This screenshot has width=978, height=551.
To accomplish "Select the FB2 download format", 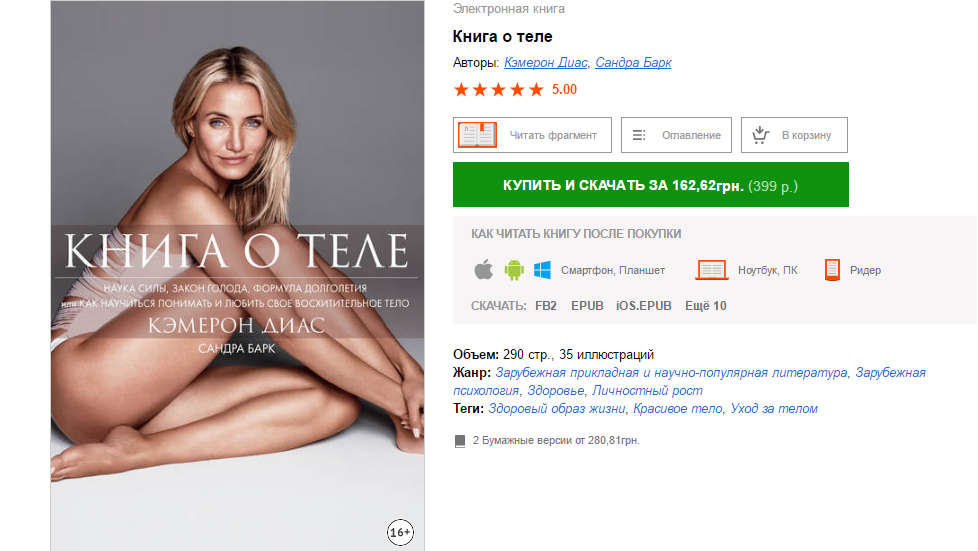I will pos(545,306).
